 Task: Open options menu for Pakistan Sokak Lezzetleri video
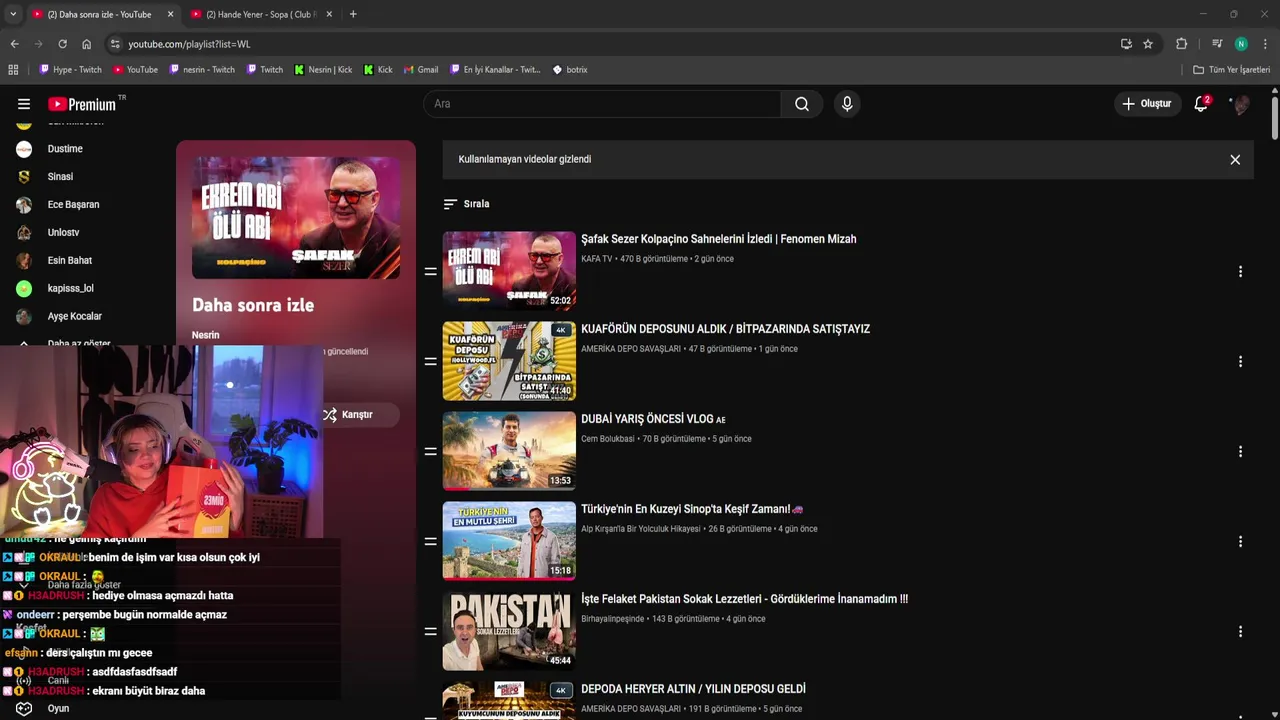1240,632
